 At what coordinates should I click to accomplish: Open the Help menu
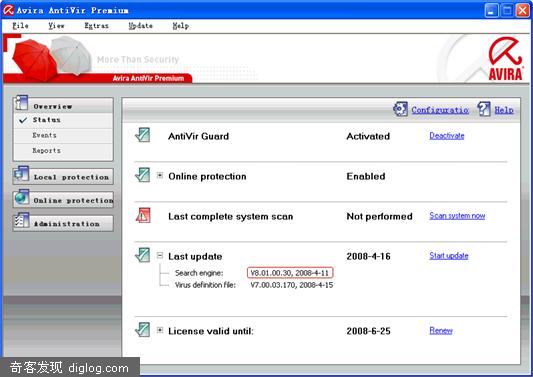coord(180,26)
